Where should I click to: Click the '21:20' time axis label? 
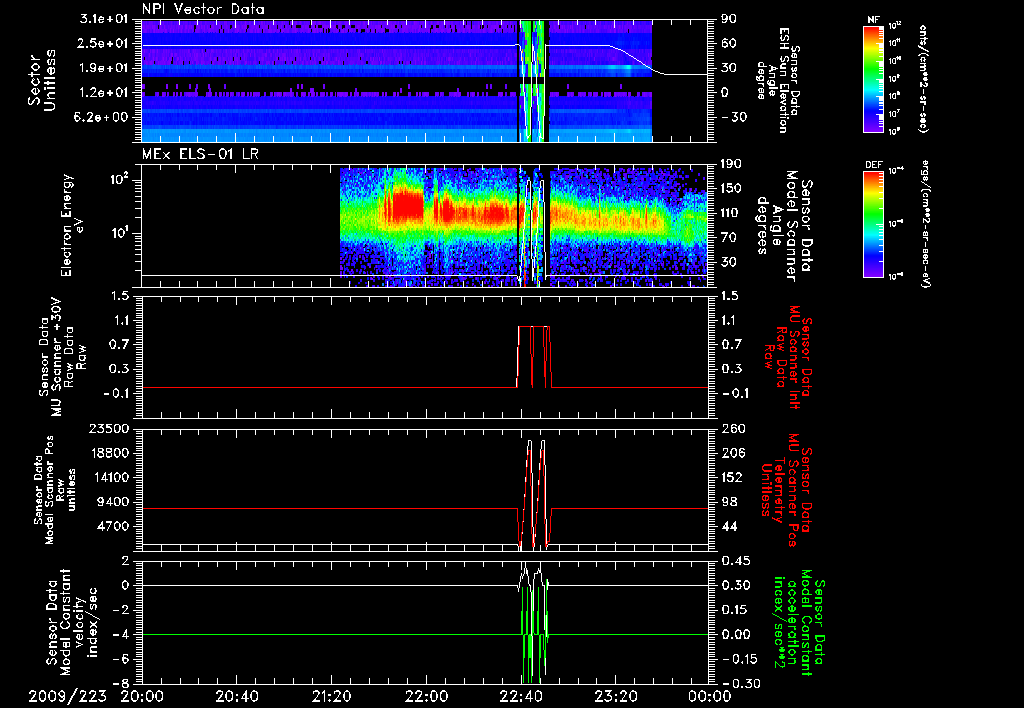click(x=332, y=696)
